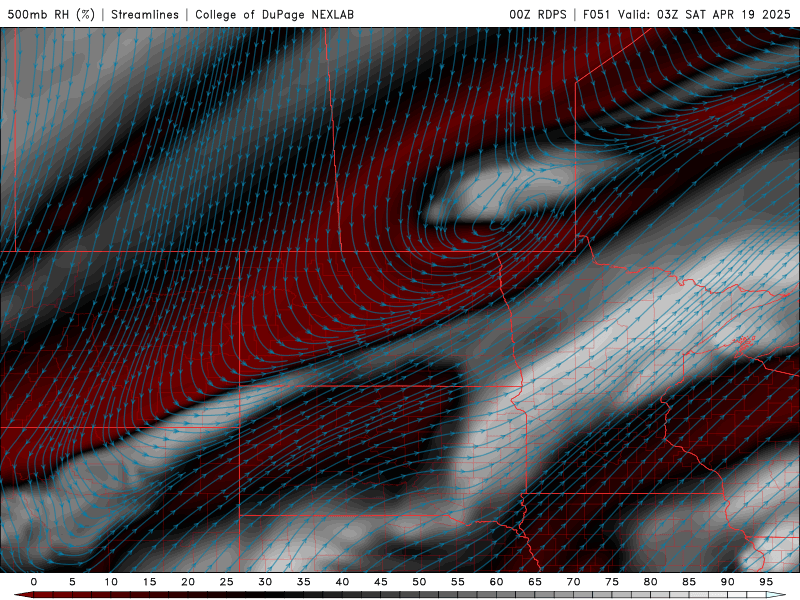Click the 30 value on color scale
Screen dimensions: 800x600
click(x=265, y=582)
